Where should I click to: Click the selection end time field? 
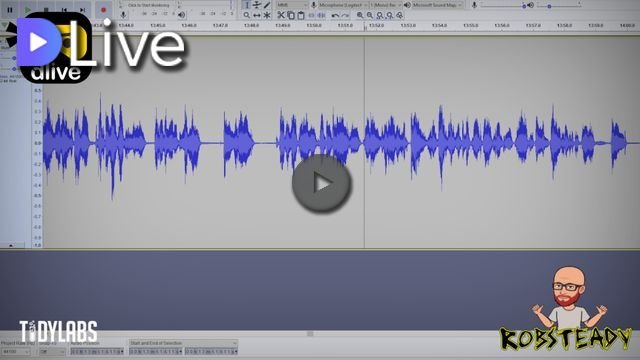click(x=211, y=351)
